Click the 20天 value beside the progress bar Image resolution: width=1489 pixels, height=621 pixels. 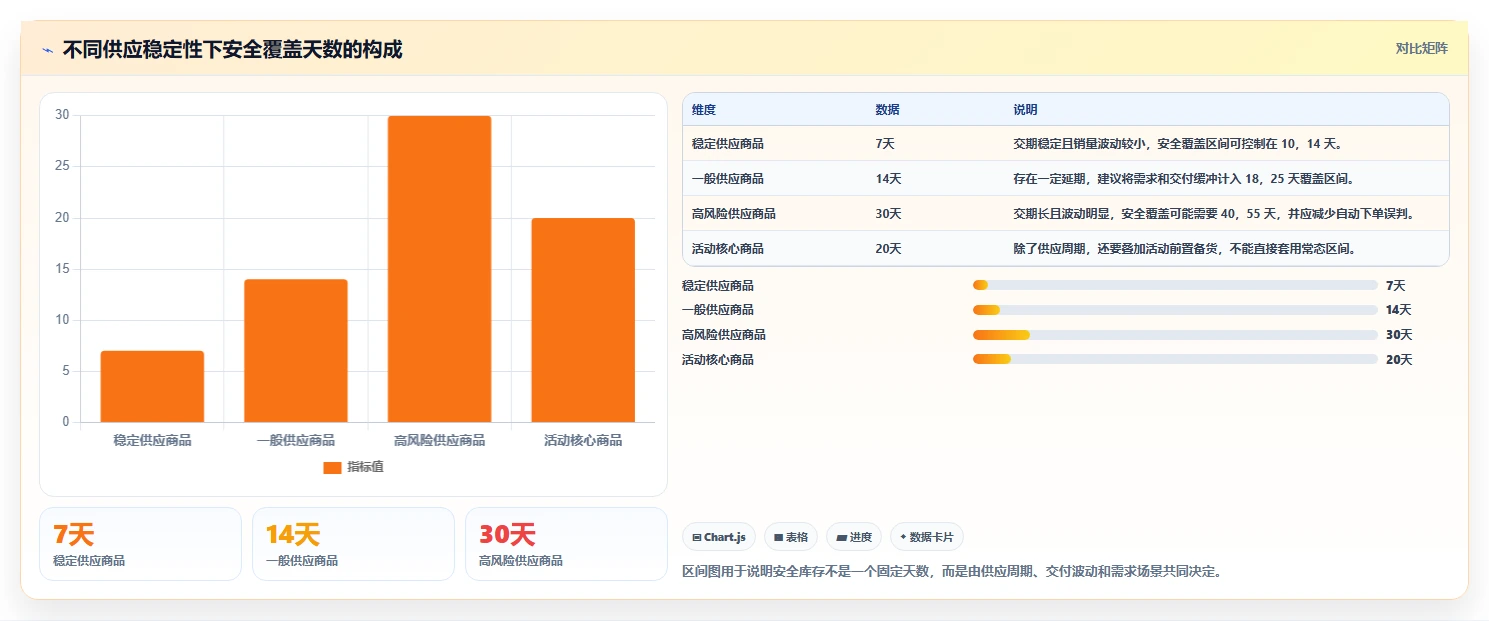coord(1399,360)
